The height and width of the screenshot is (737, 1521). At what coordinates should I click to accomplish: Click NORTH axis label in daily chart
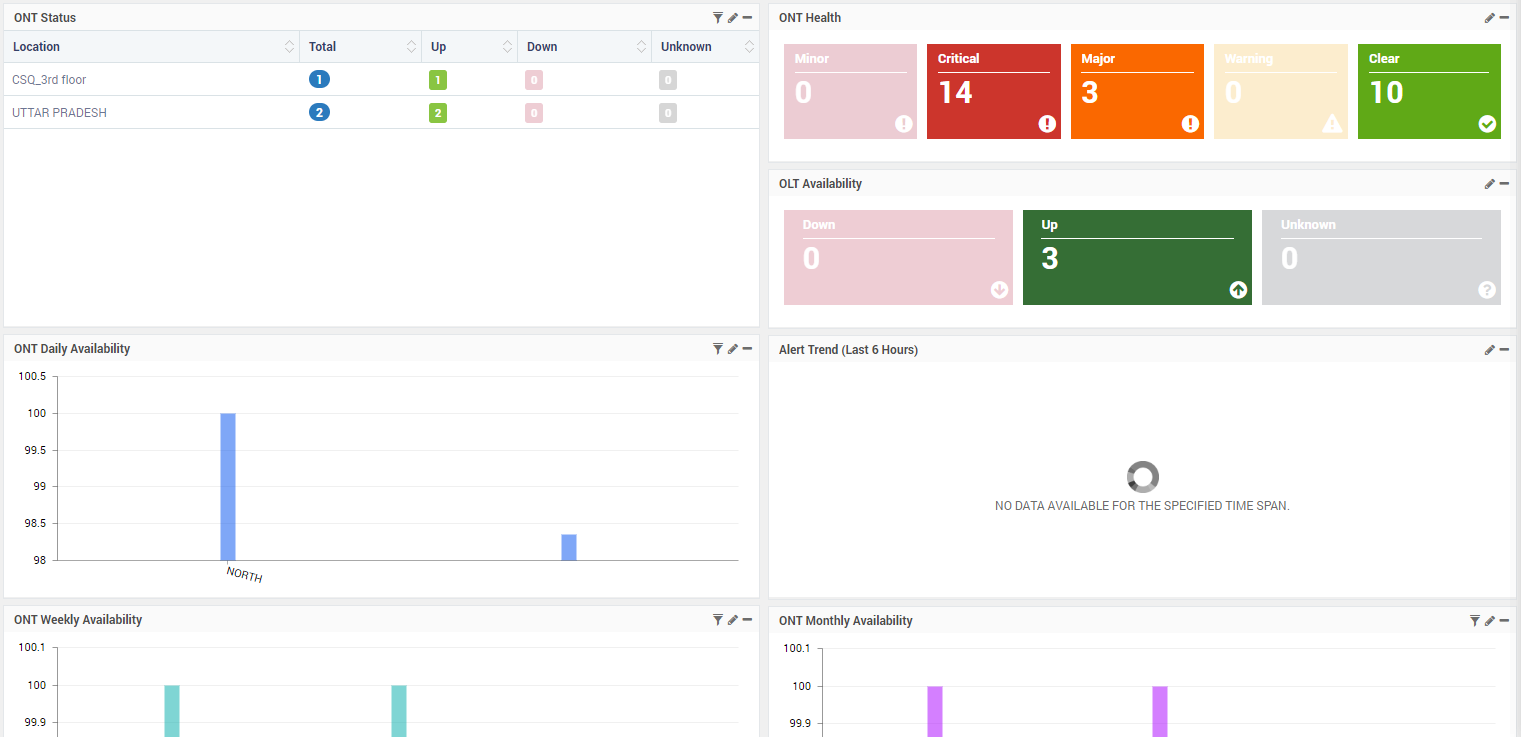(x=244, y=574)
